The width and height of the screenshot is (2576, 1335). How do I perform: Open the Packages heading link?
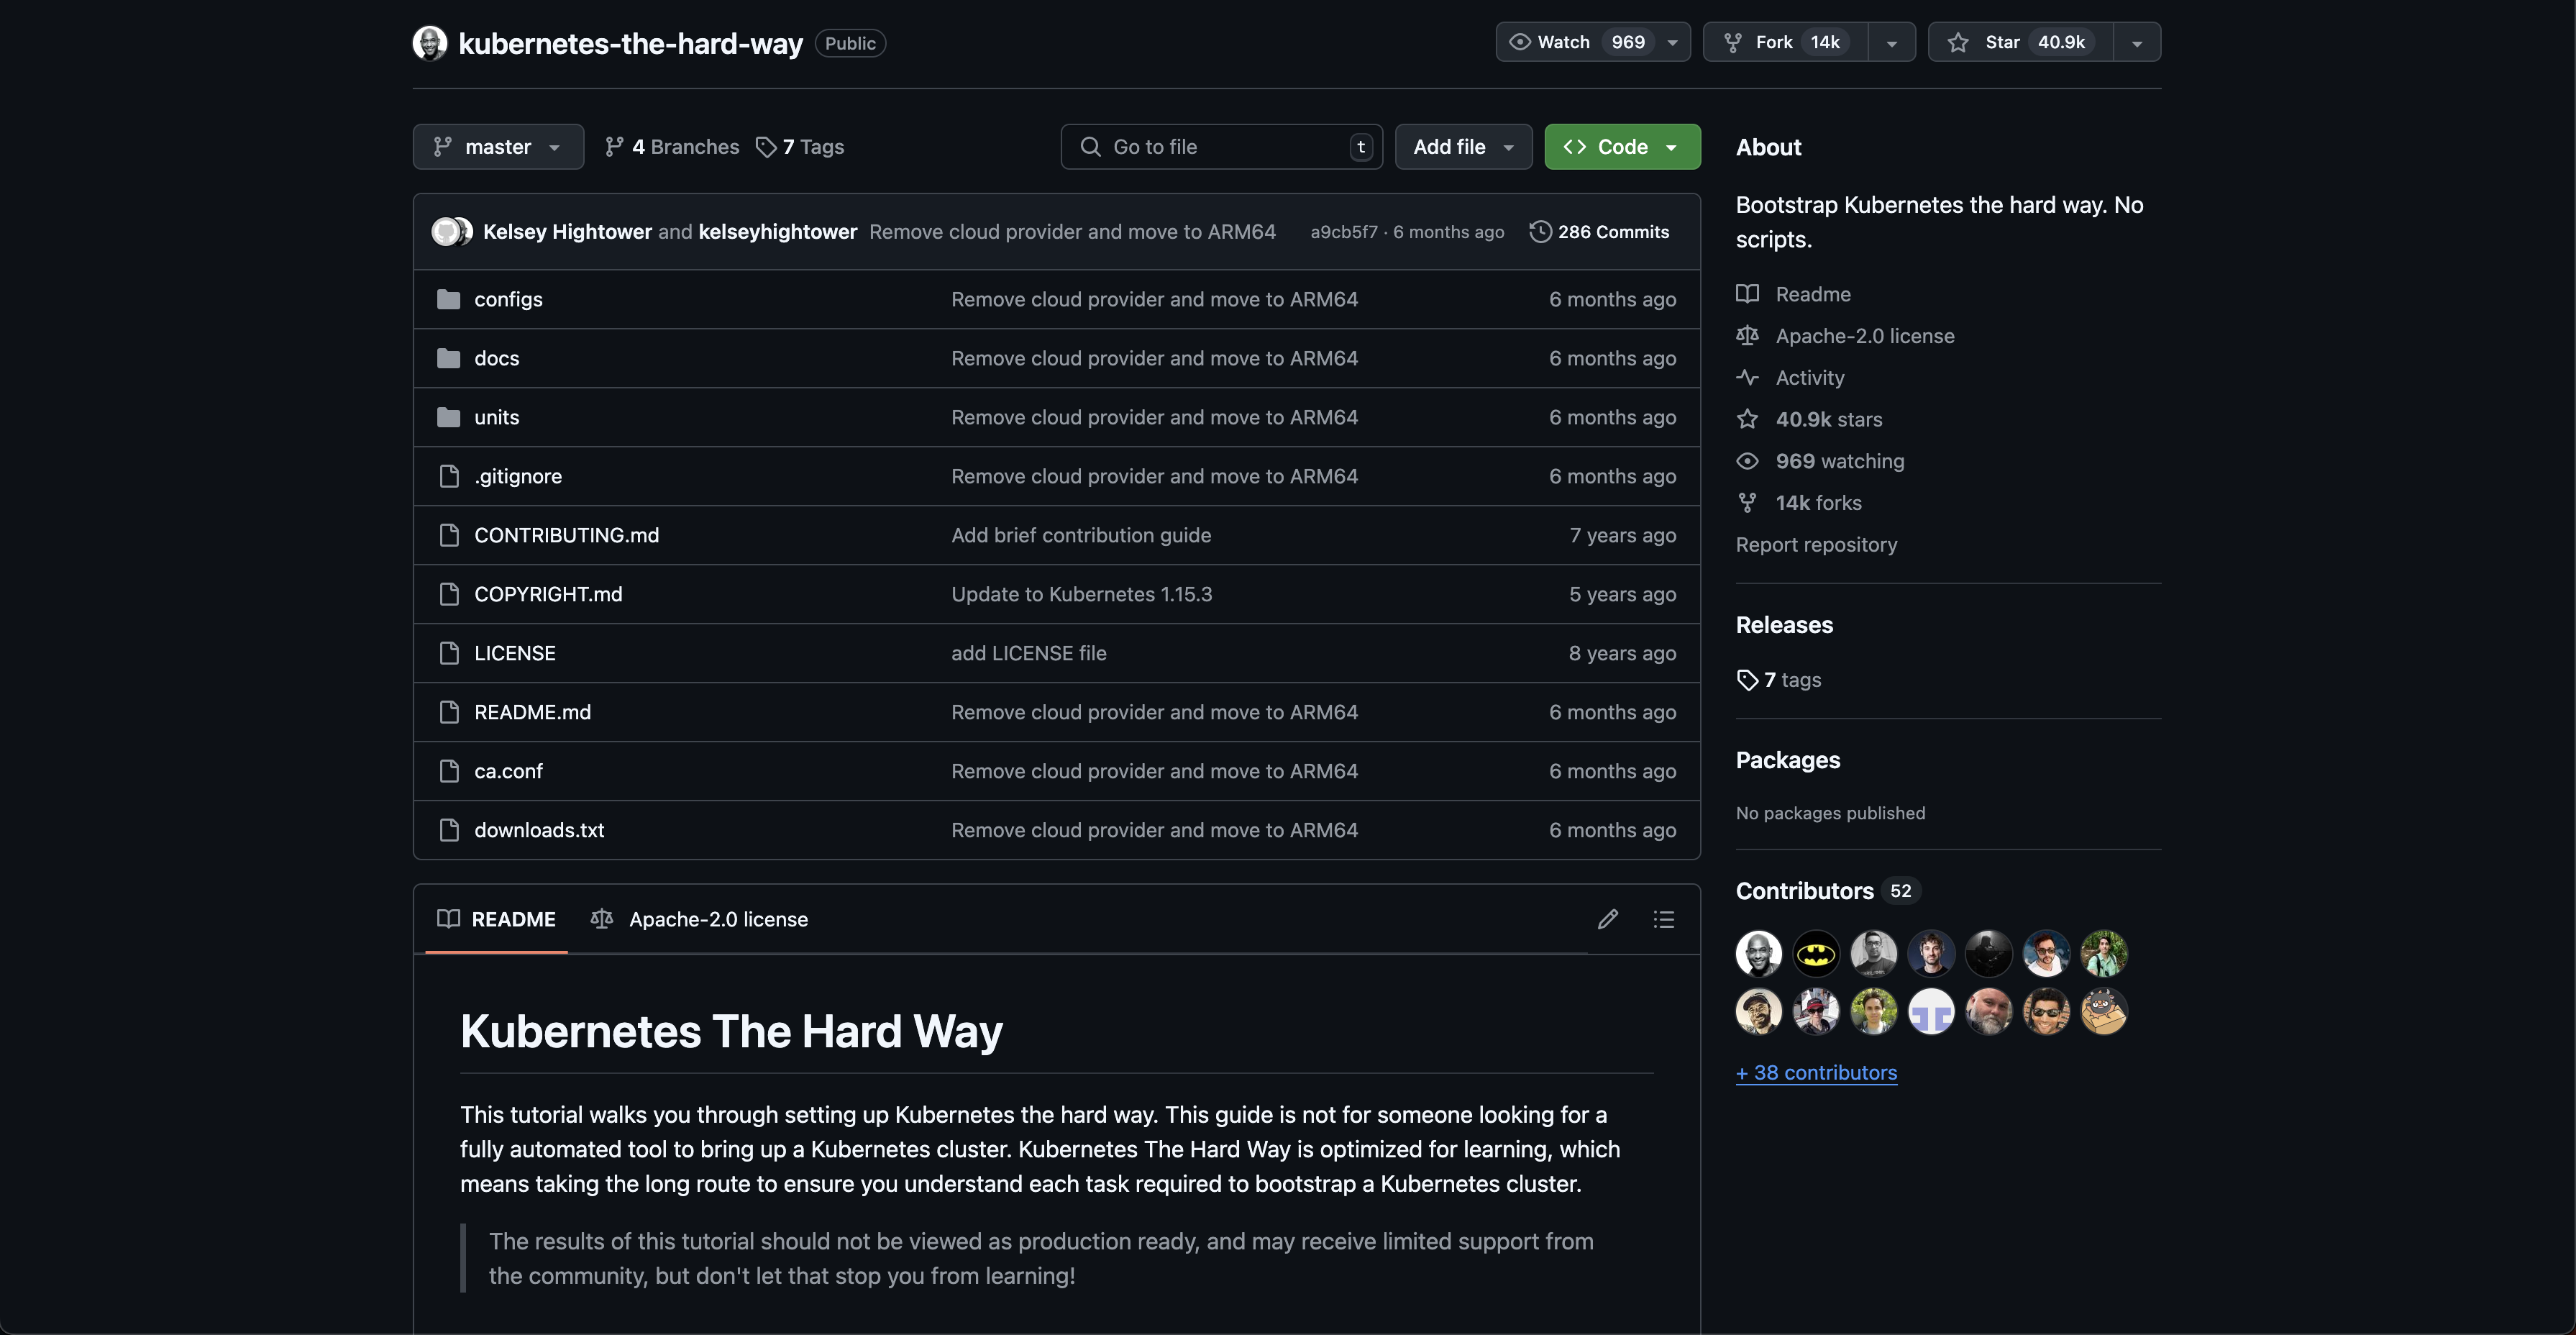(x=1788, y=761)
